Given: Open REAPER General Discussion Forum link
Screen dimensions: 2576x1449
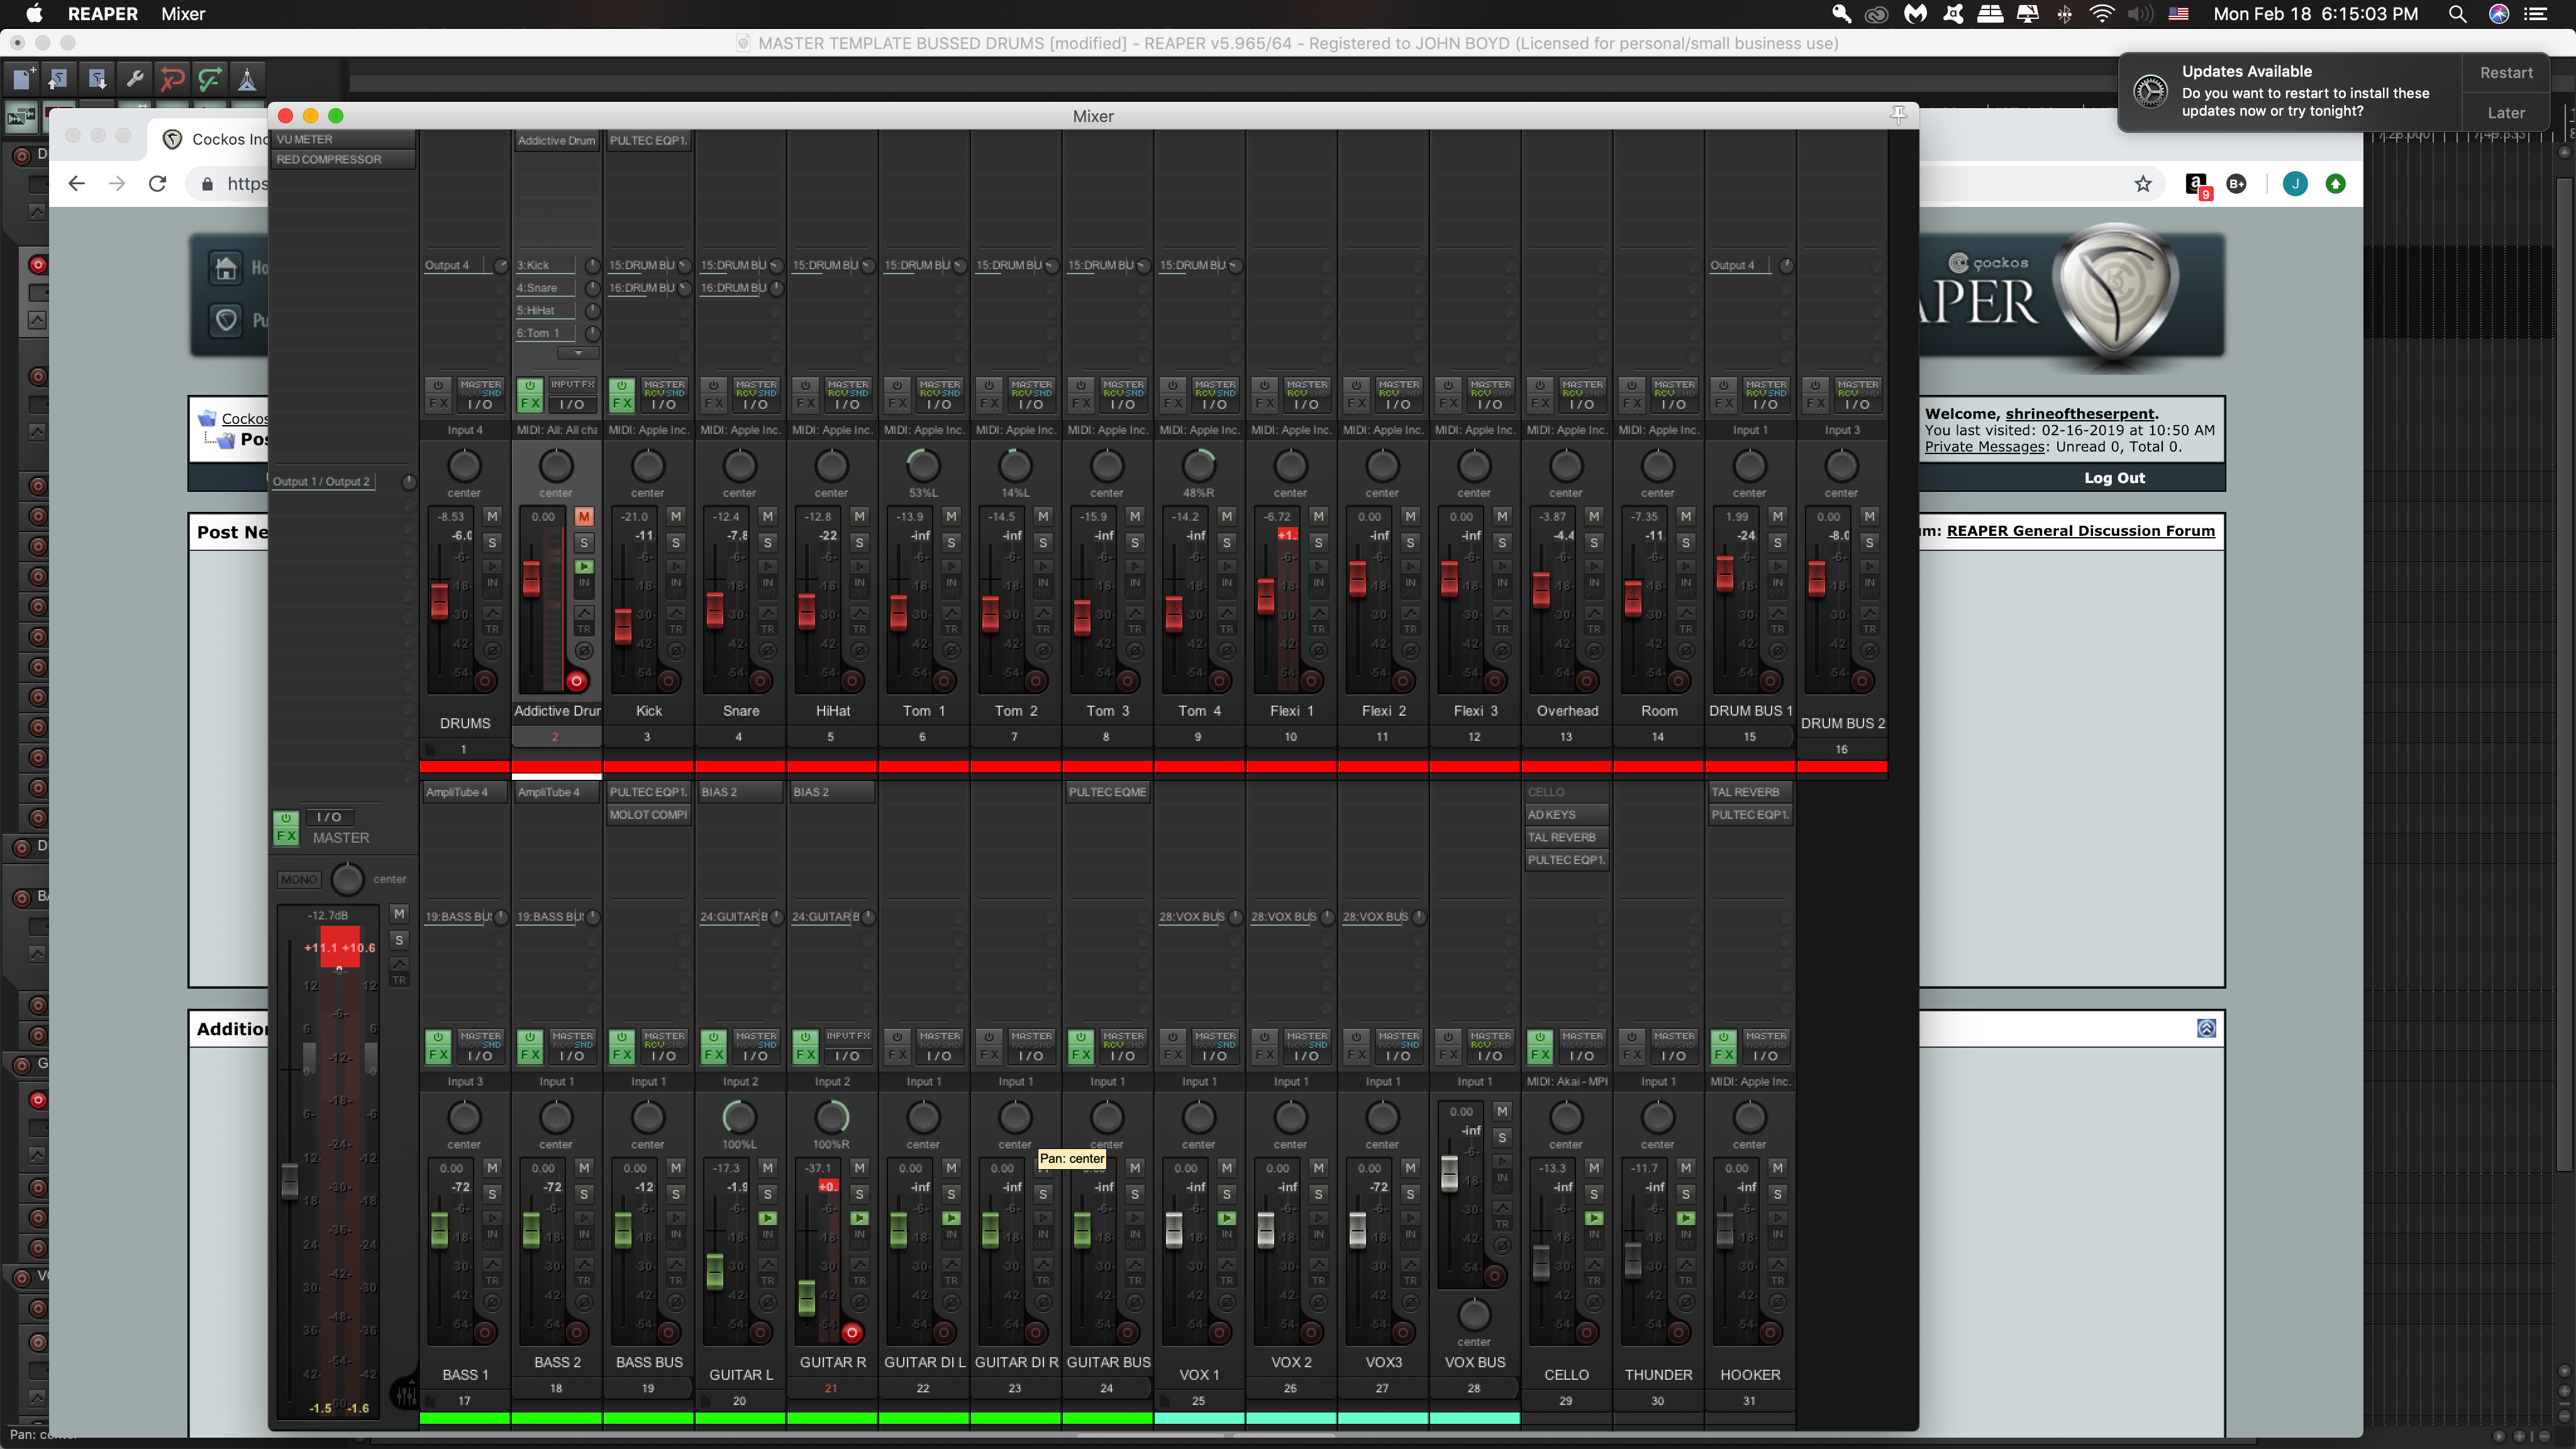Looking at the screenshot, I should tap(2080, 531).
